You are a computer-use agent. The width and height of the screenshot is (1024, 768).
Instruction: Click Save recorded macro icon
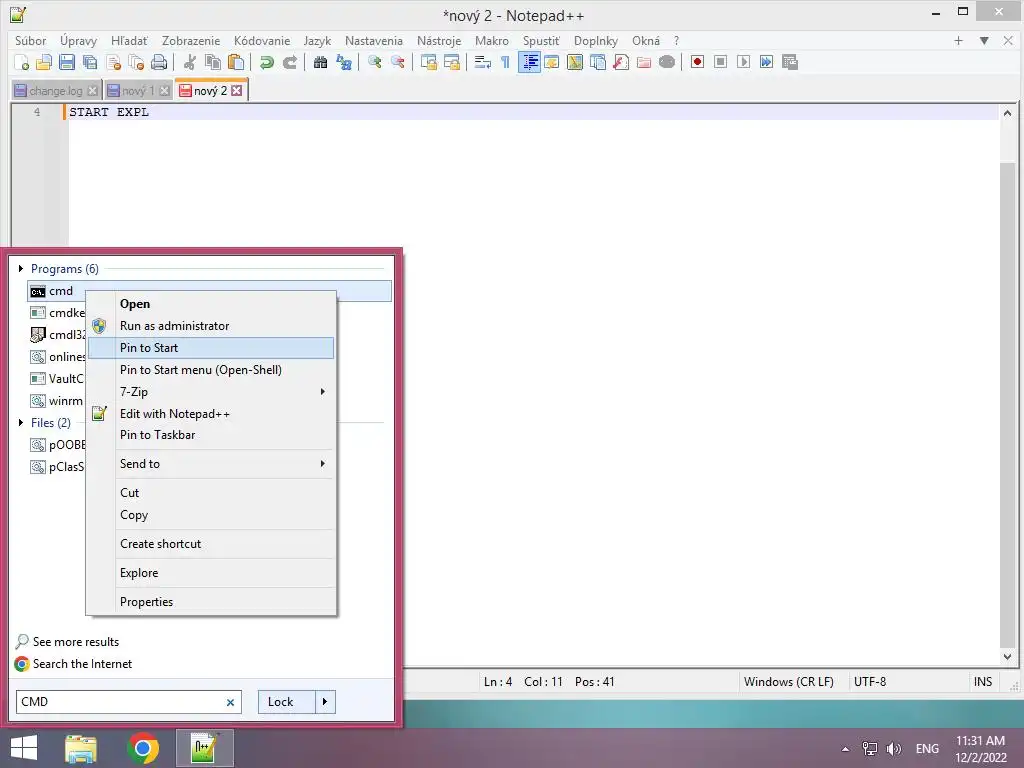[790, 62]
